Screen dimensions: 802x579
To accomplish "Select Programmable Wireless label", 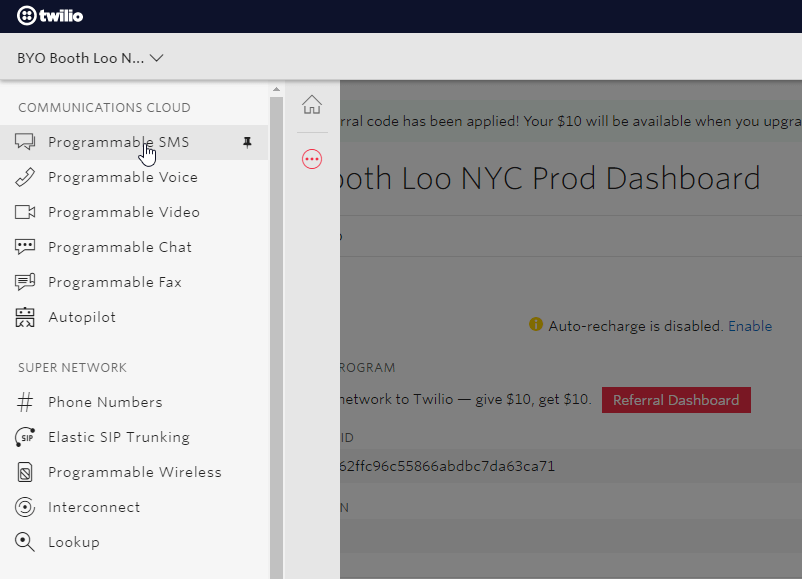I will pyautogui.click(x=135, y=472).
